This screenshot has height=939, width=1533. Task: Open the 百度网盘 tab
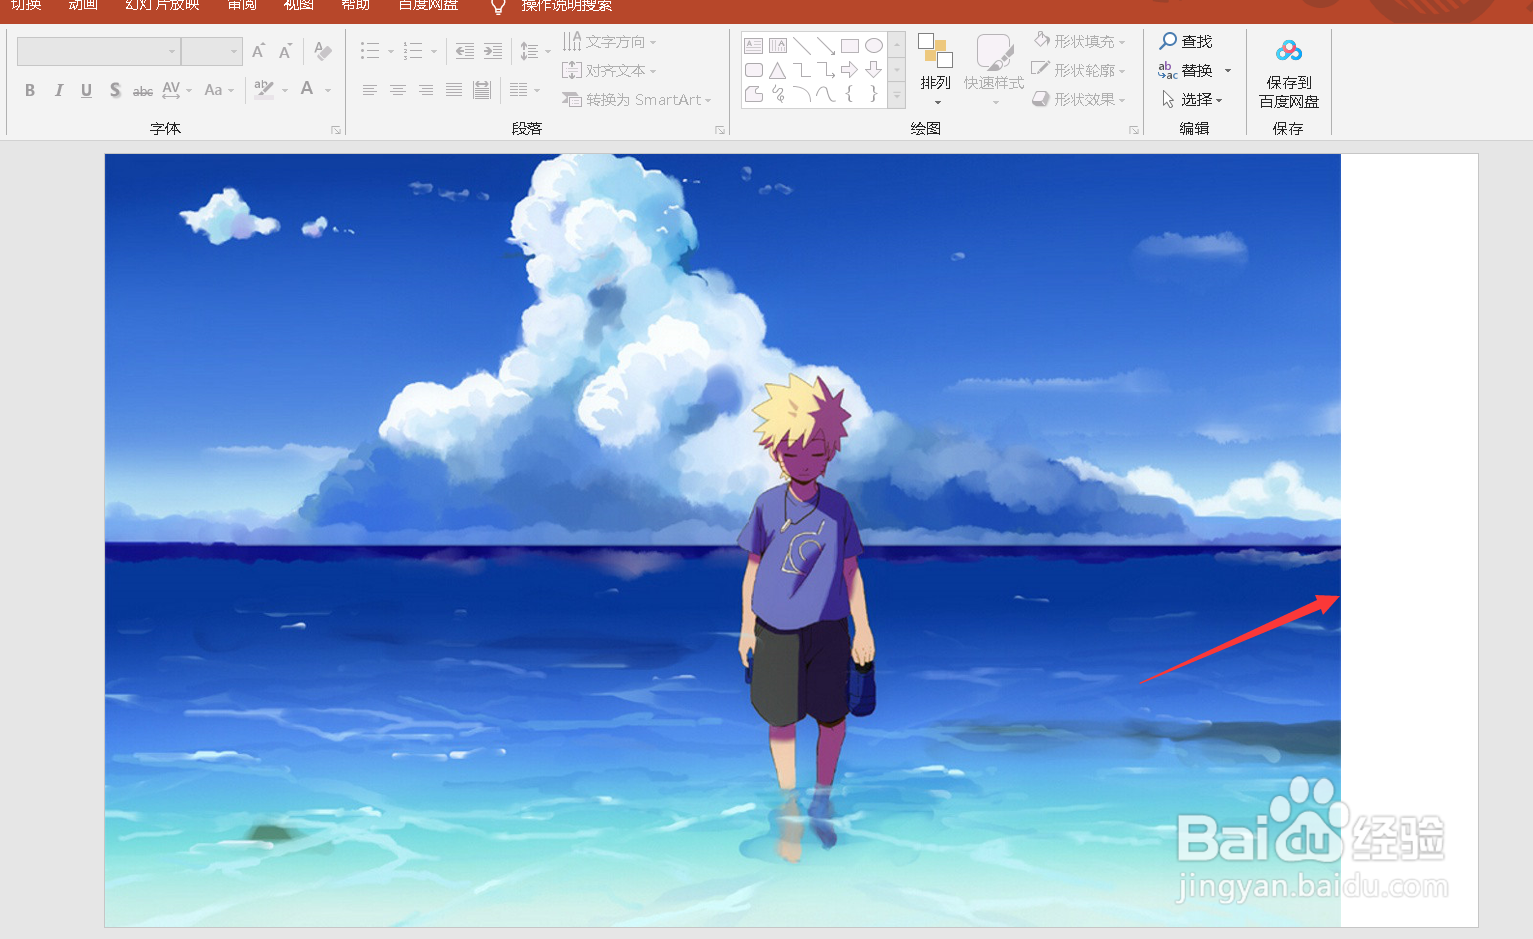tap(428, 5)
